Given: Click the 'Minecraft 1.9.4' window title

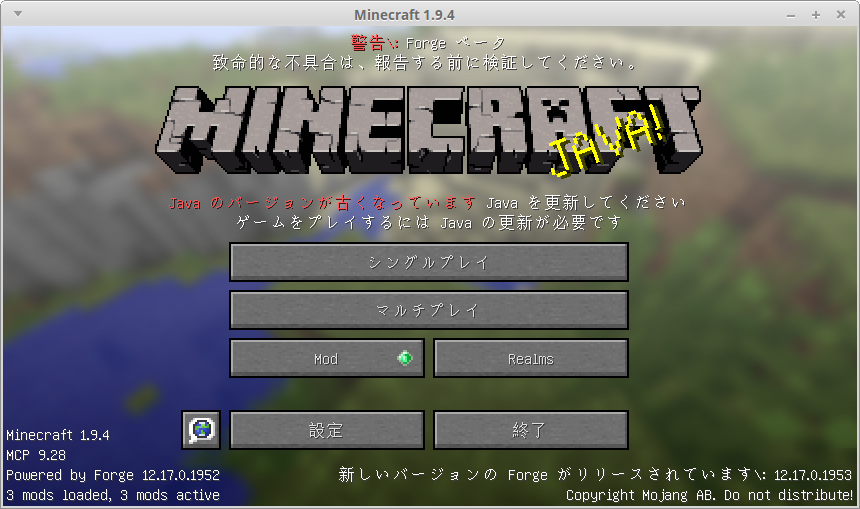Looking at the screenshot, I should 404,15.
